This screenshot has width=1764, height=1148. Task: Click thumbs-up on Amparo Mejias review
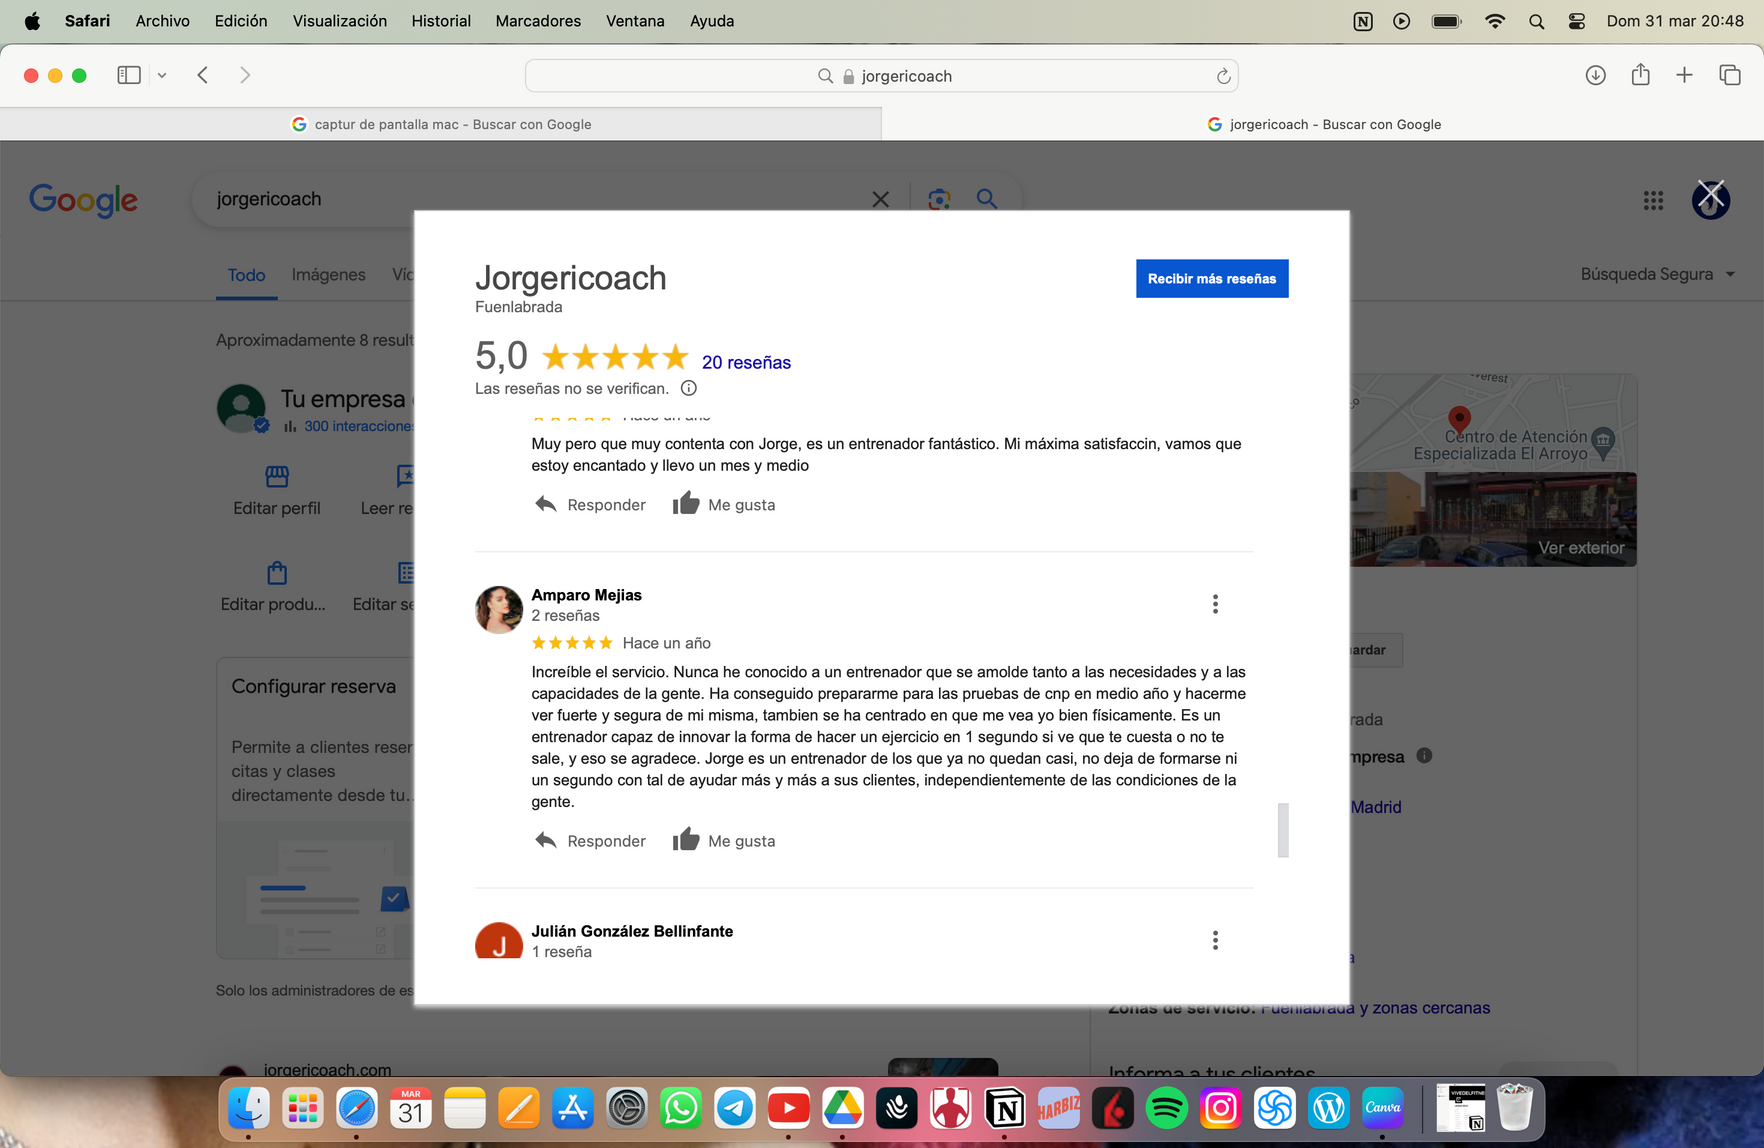686,840
